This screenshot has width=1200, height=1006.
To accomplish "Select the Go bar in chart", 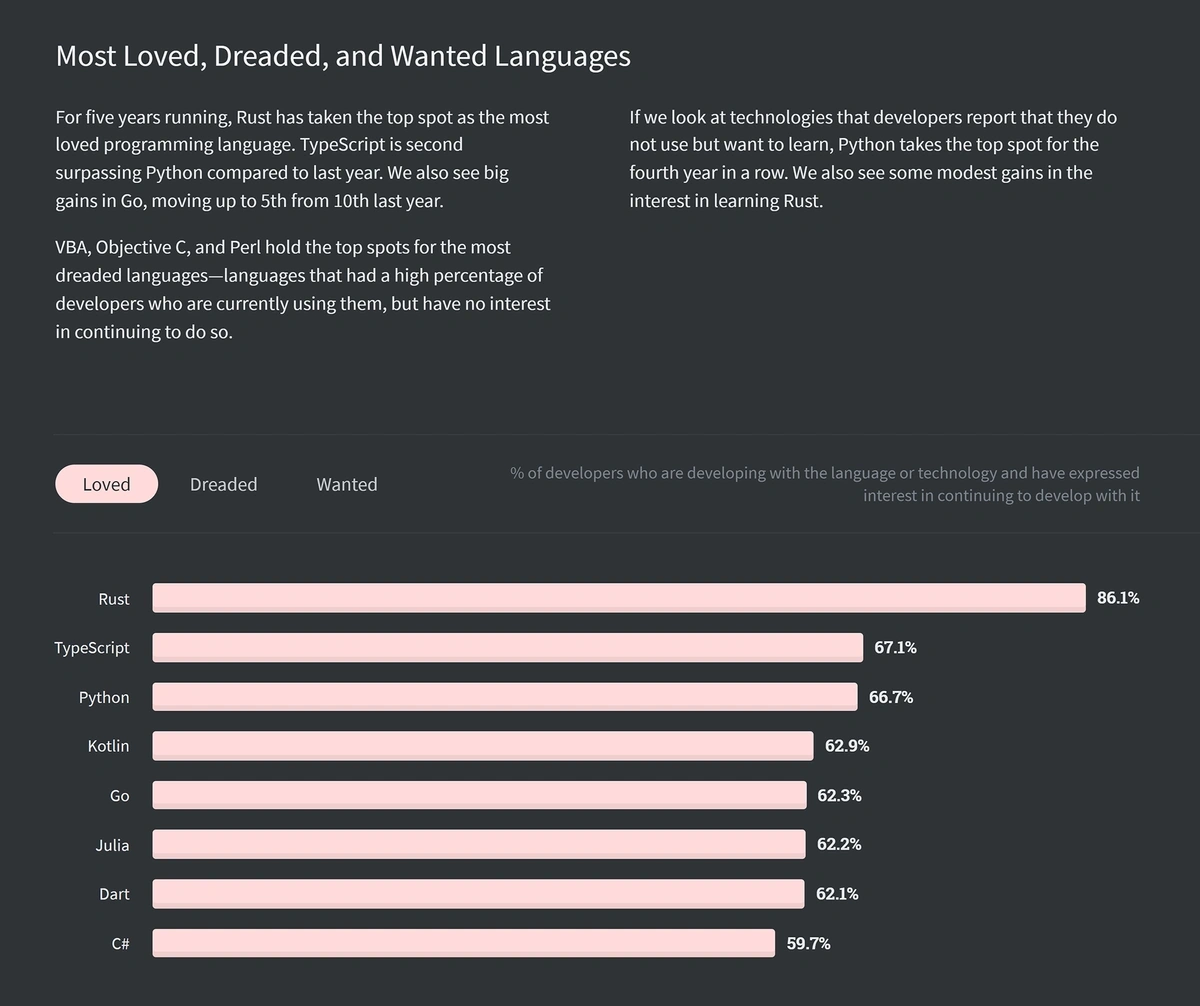I will tap(480, 795).
